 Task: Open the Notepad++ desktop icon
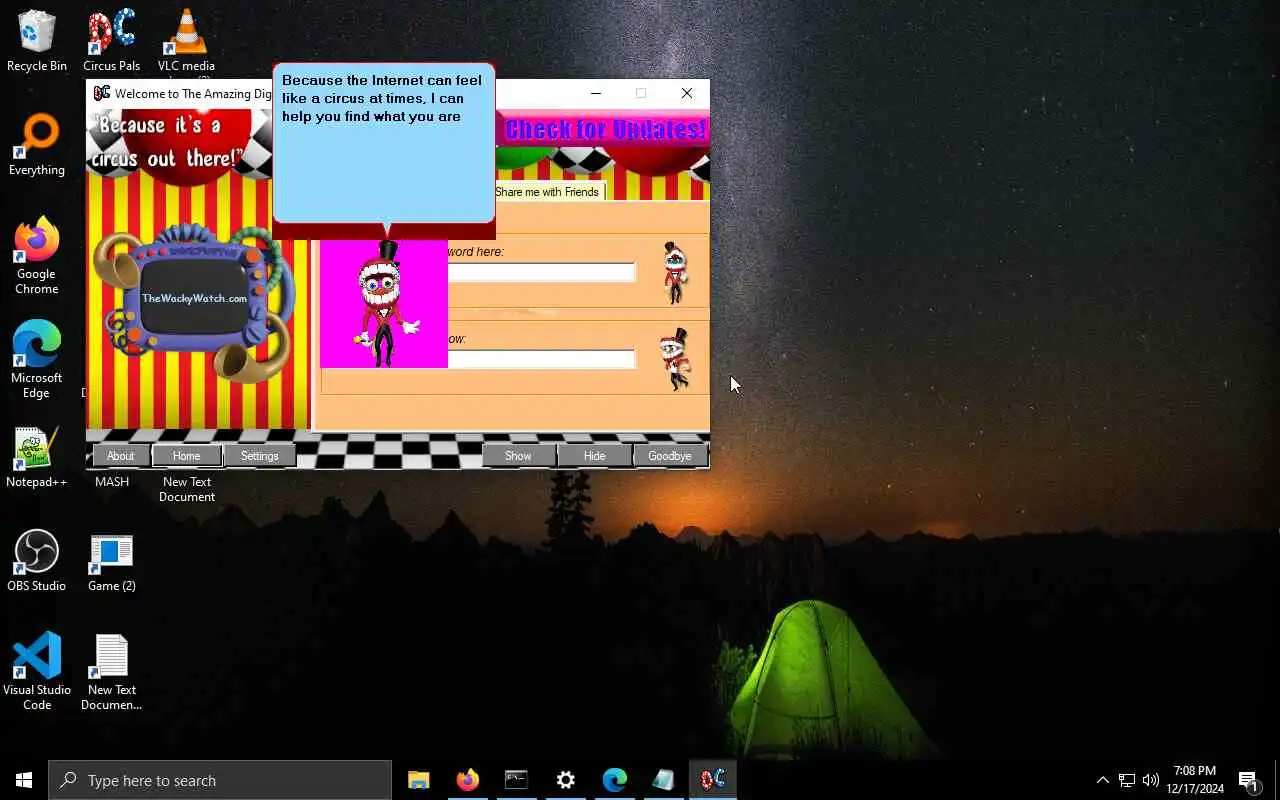[x=37, y=457]
